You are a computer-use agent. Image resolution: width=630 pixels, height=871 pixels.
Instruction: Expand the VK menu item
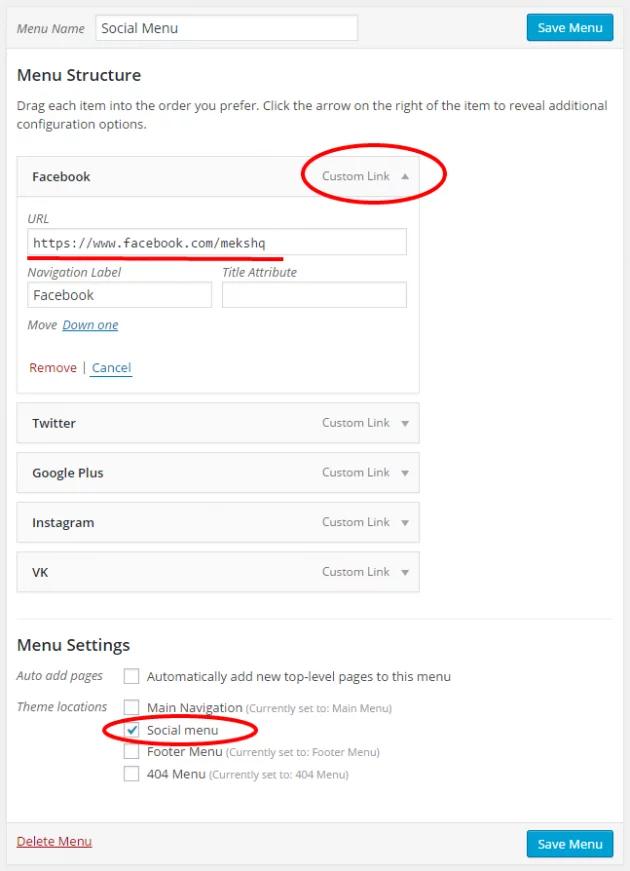(x=405, y=571)
